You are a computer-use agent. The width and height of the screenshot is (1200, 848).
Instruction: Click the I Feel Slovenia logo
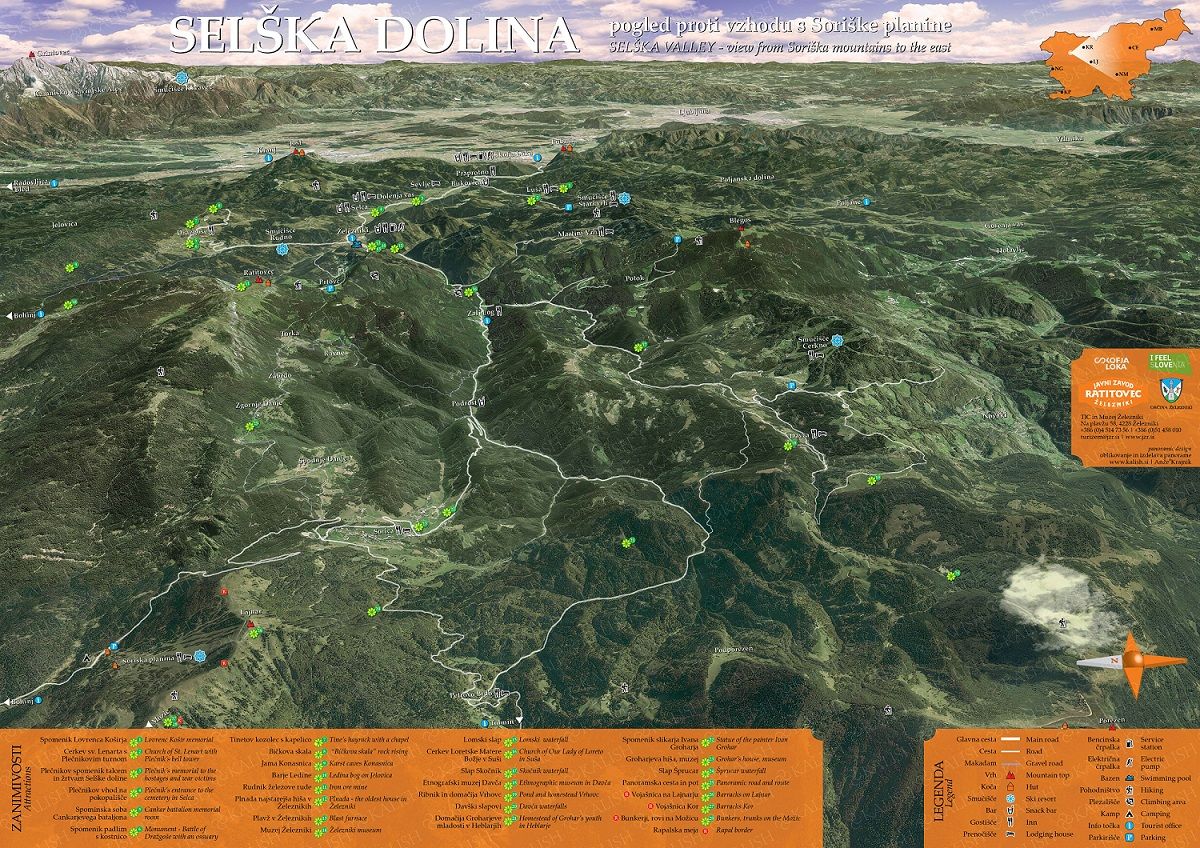[1167, 362]
